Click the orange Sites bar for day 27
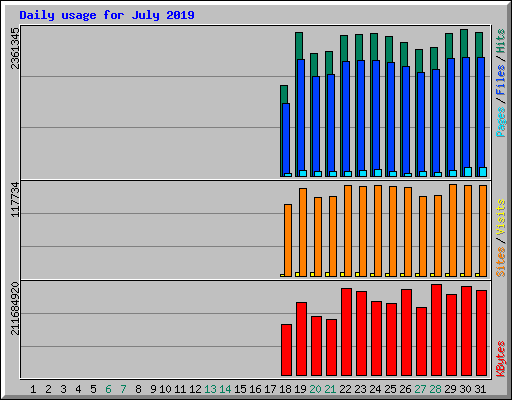 [423, 236]
